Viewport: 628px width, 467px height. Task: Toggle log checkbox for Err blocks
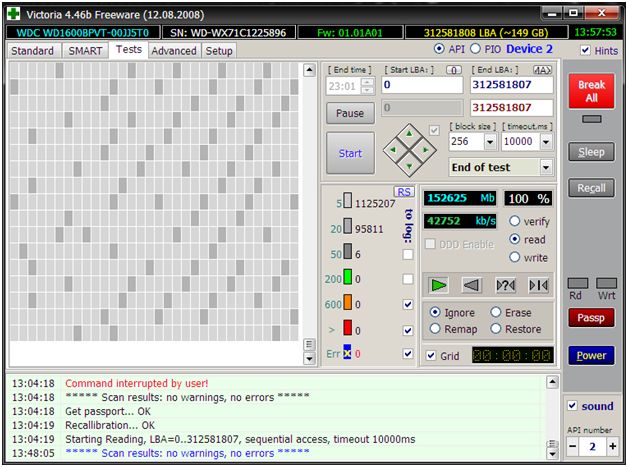[x=408, y=354]
